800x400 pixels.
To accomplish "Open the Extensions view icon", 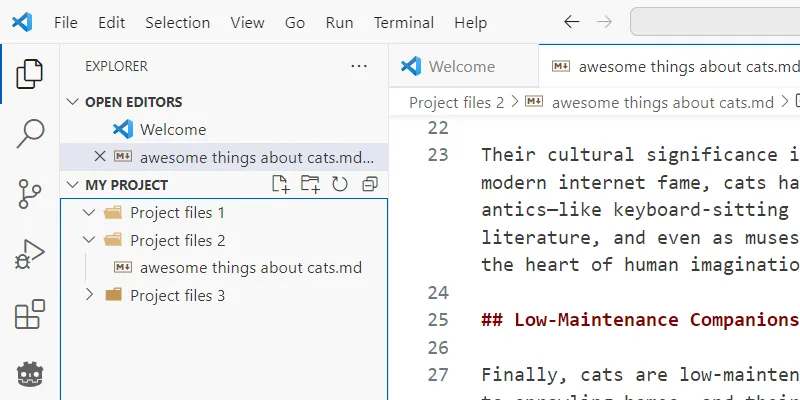I will click(30, 315).
